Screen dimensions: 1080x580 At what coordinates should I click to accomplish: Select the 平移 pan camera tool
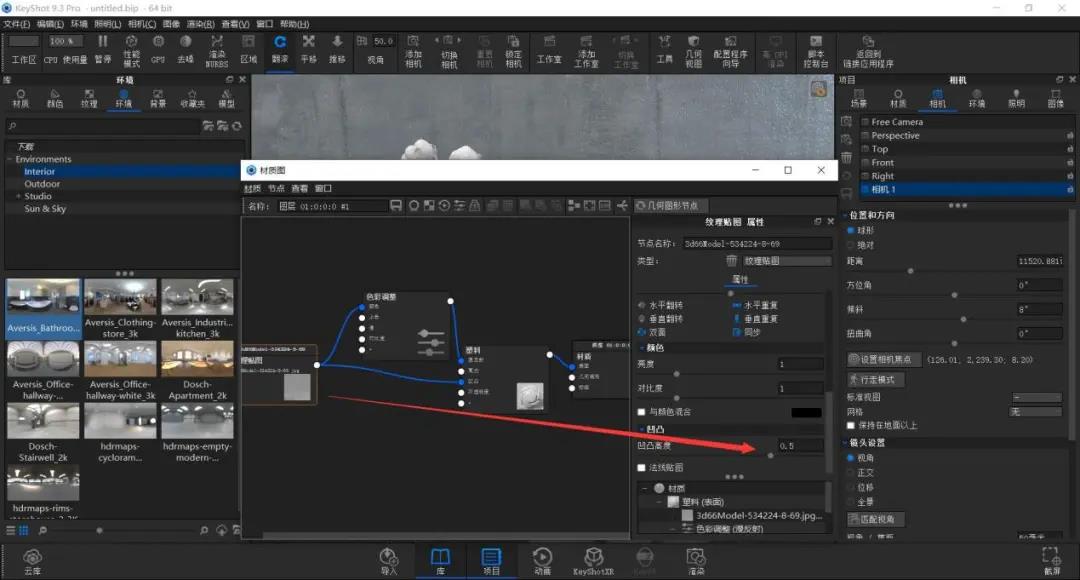(309, 42)
